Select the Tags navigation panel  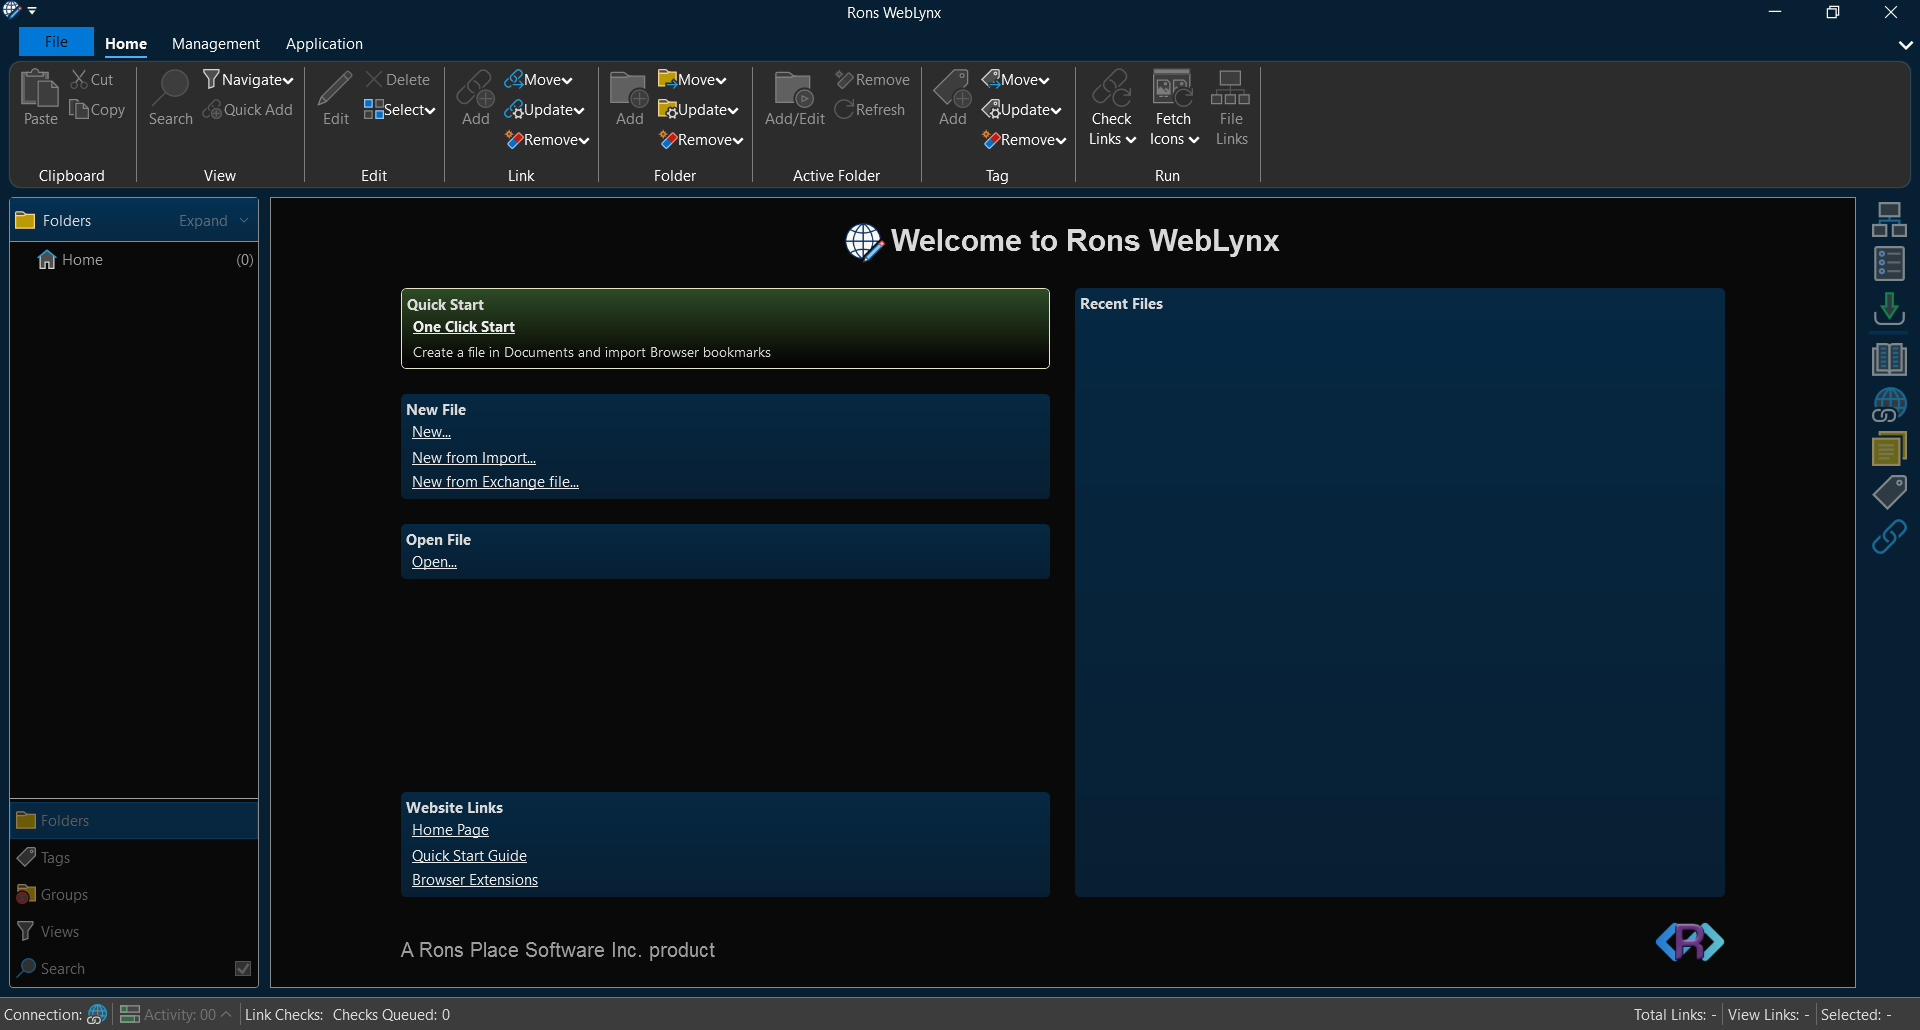tap(134, 857)
